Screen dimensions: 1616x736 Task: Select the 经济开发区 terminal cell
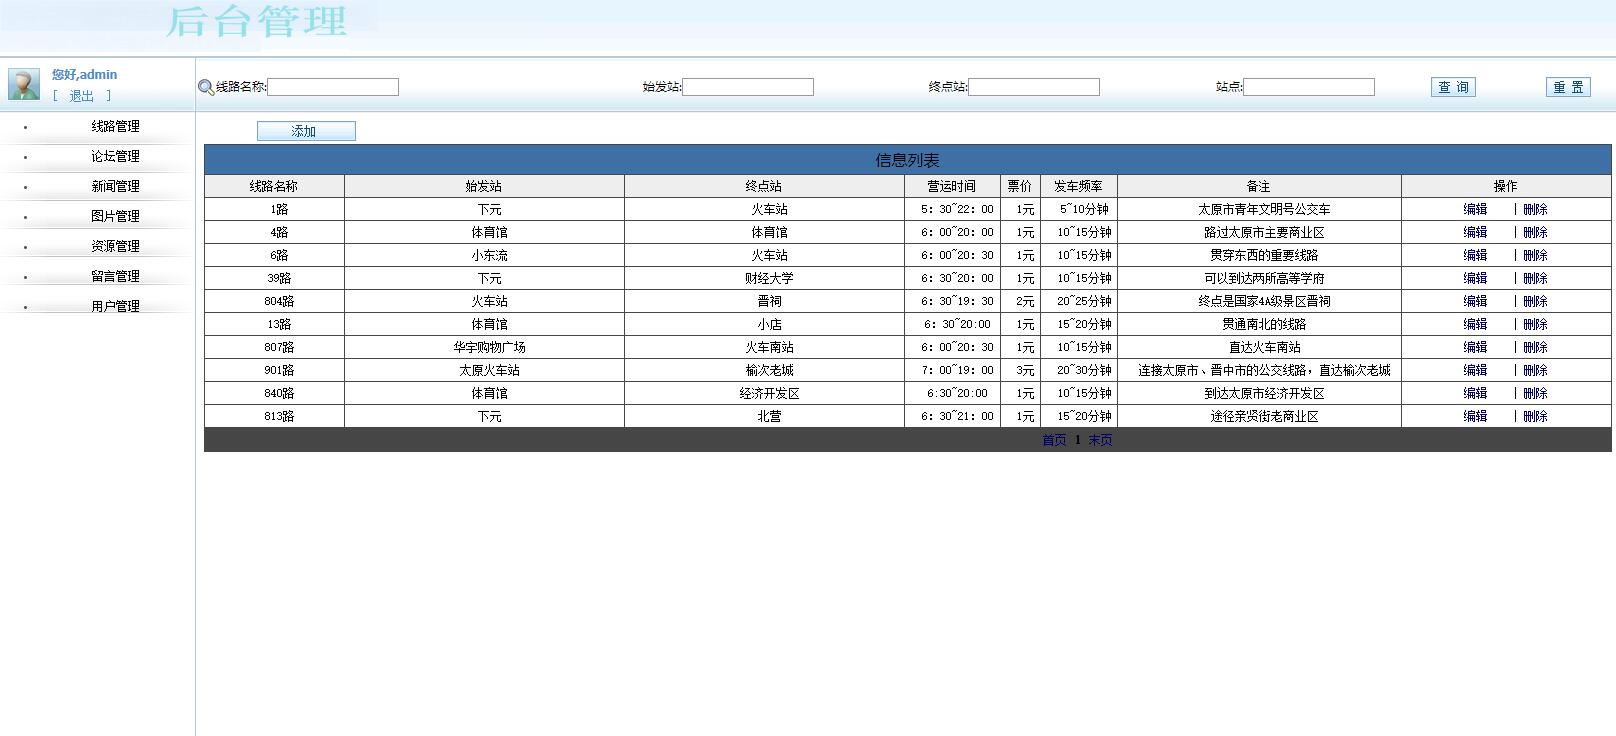coord(764,393)
